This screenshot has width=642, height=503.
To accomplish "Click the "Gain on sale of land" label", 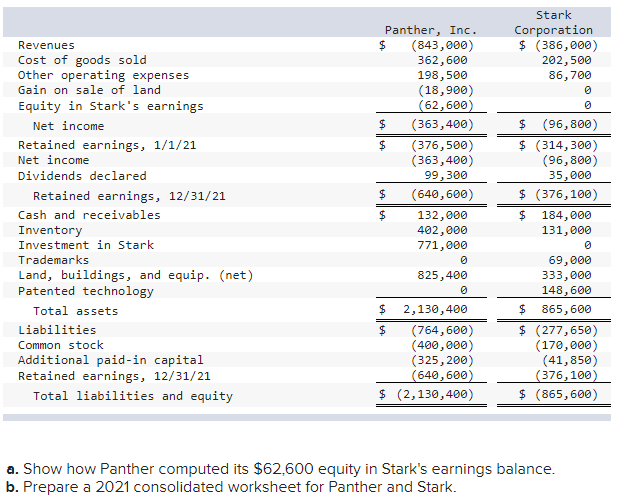I will (89, 90).
